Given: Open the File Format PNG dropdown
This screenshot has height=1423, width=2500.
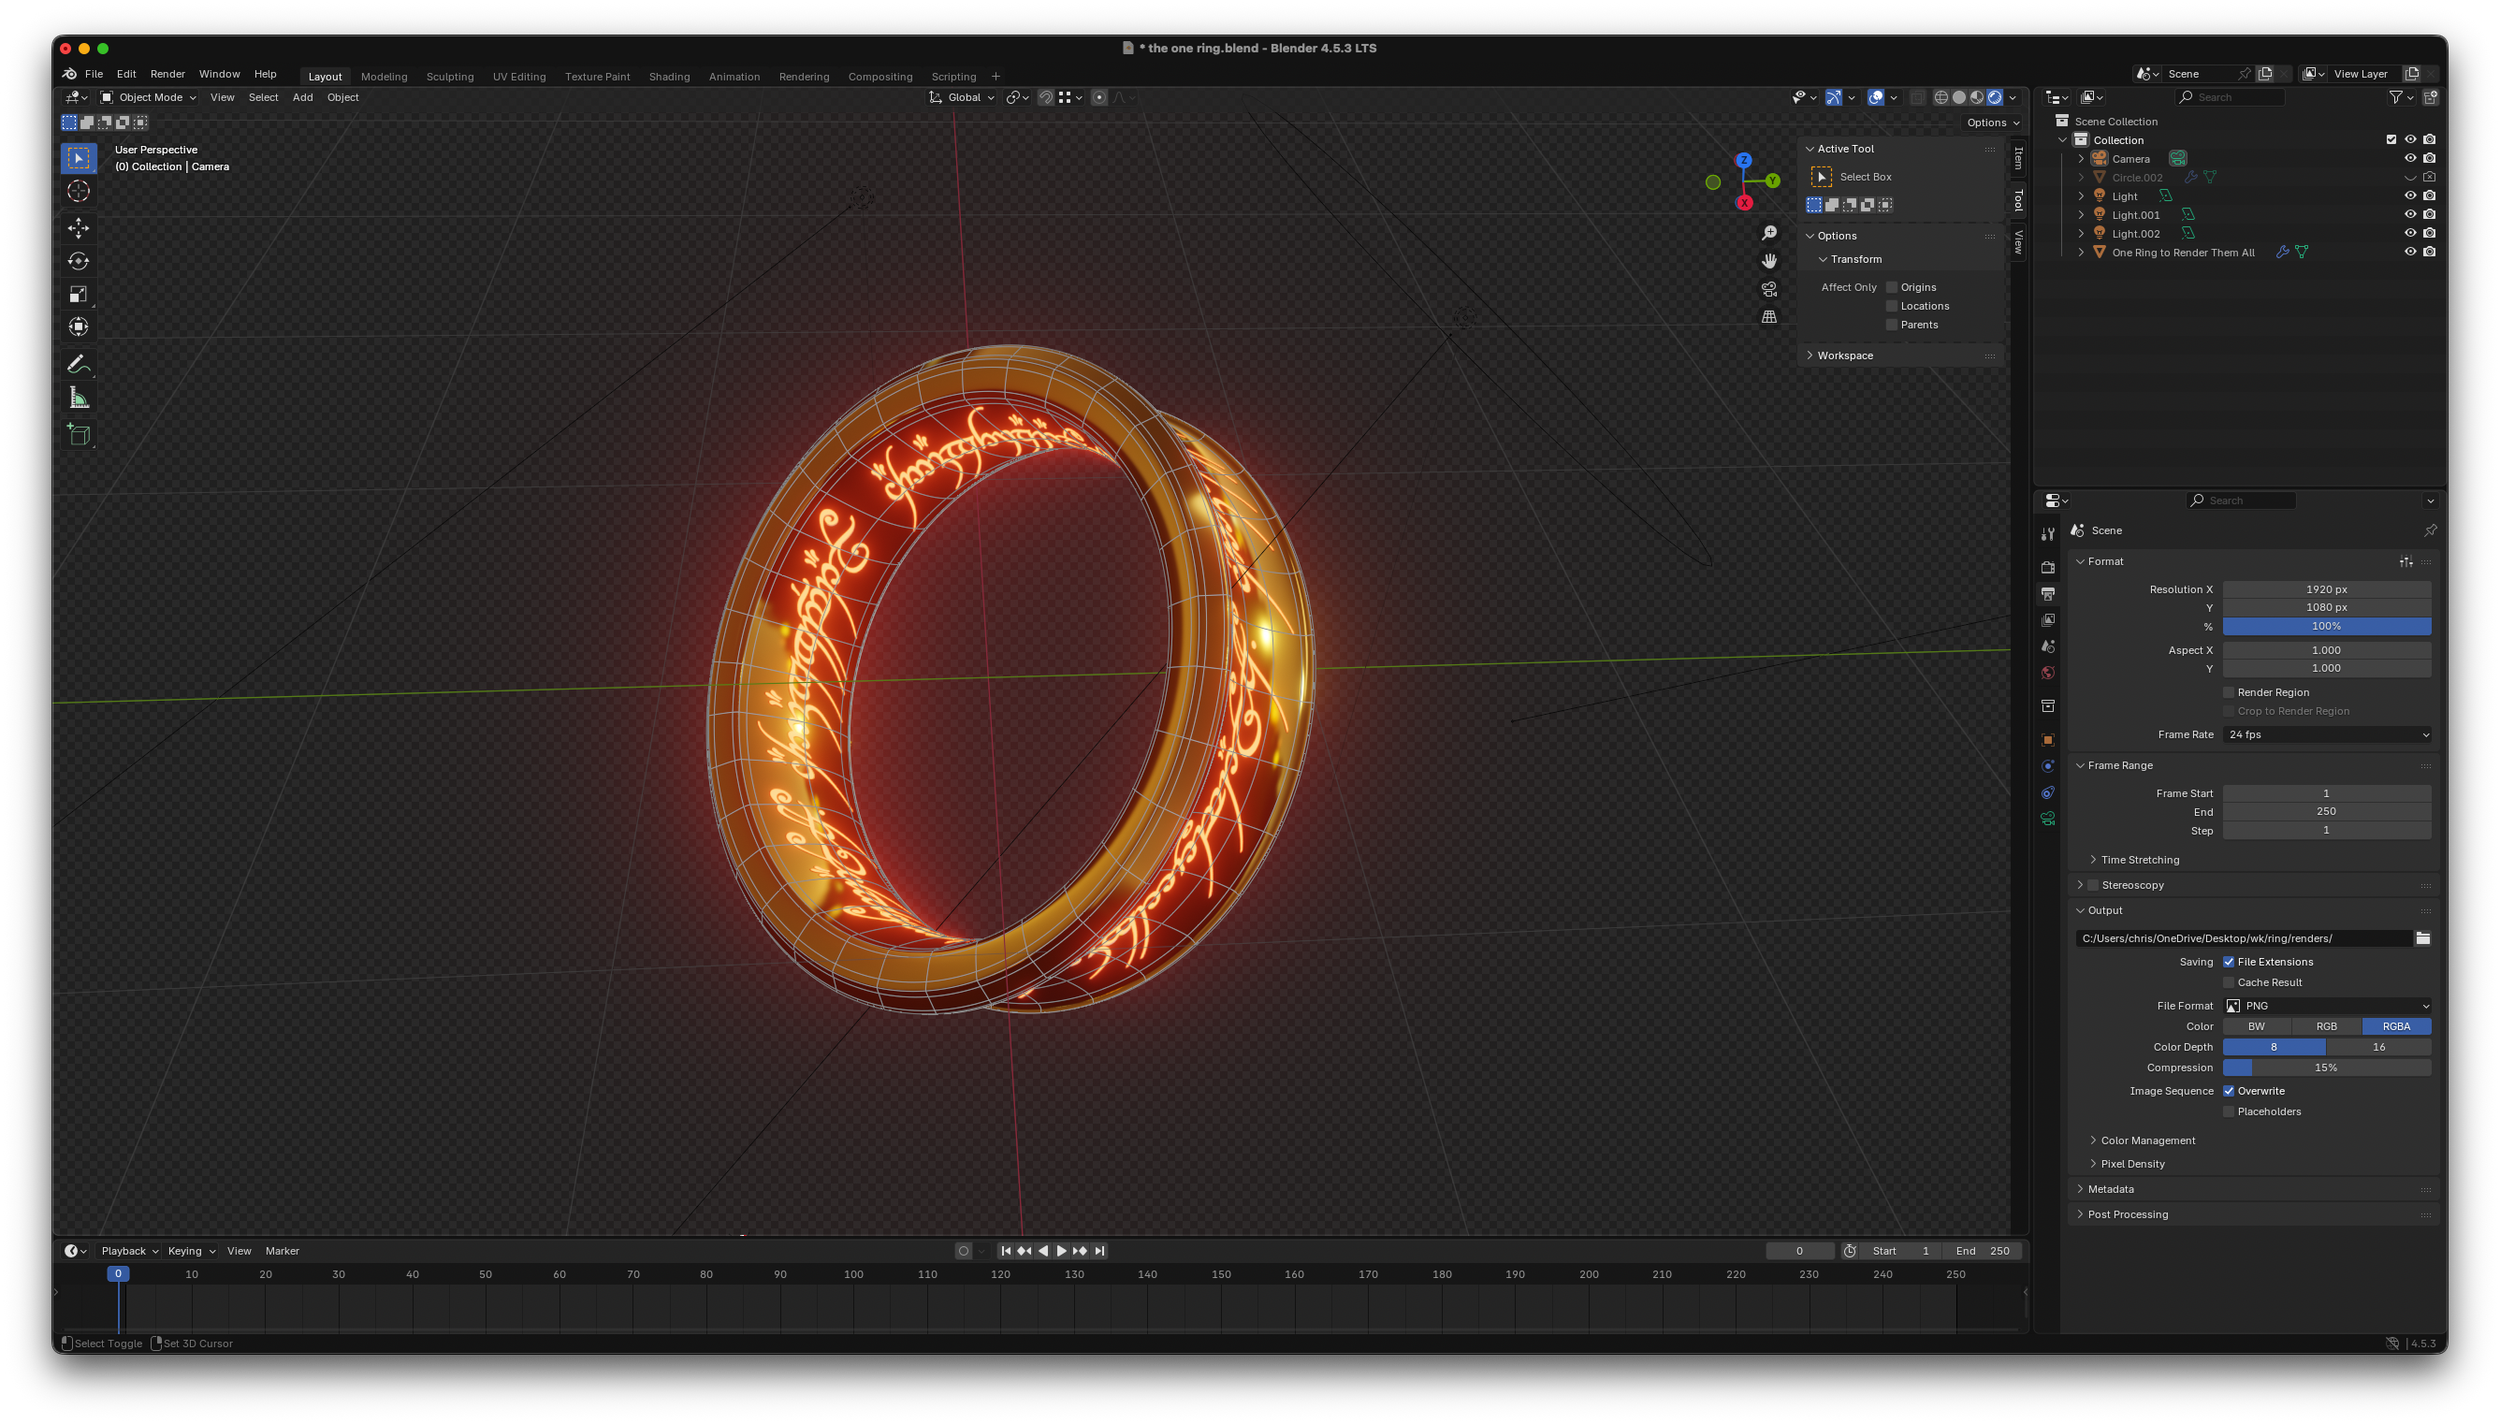Looking at the screenshot, I should (2326, 1006).
